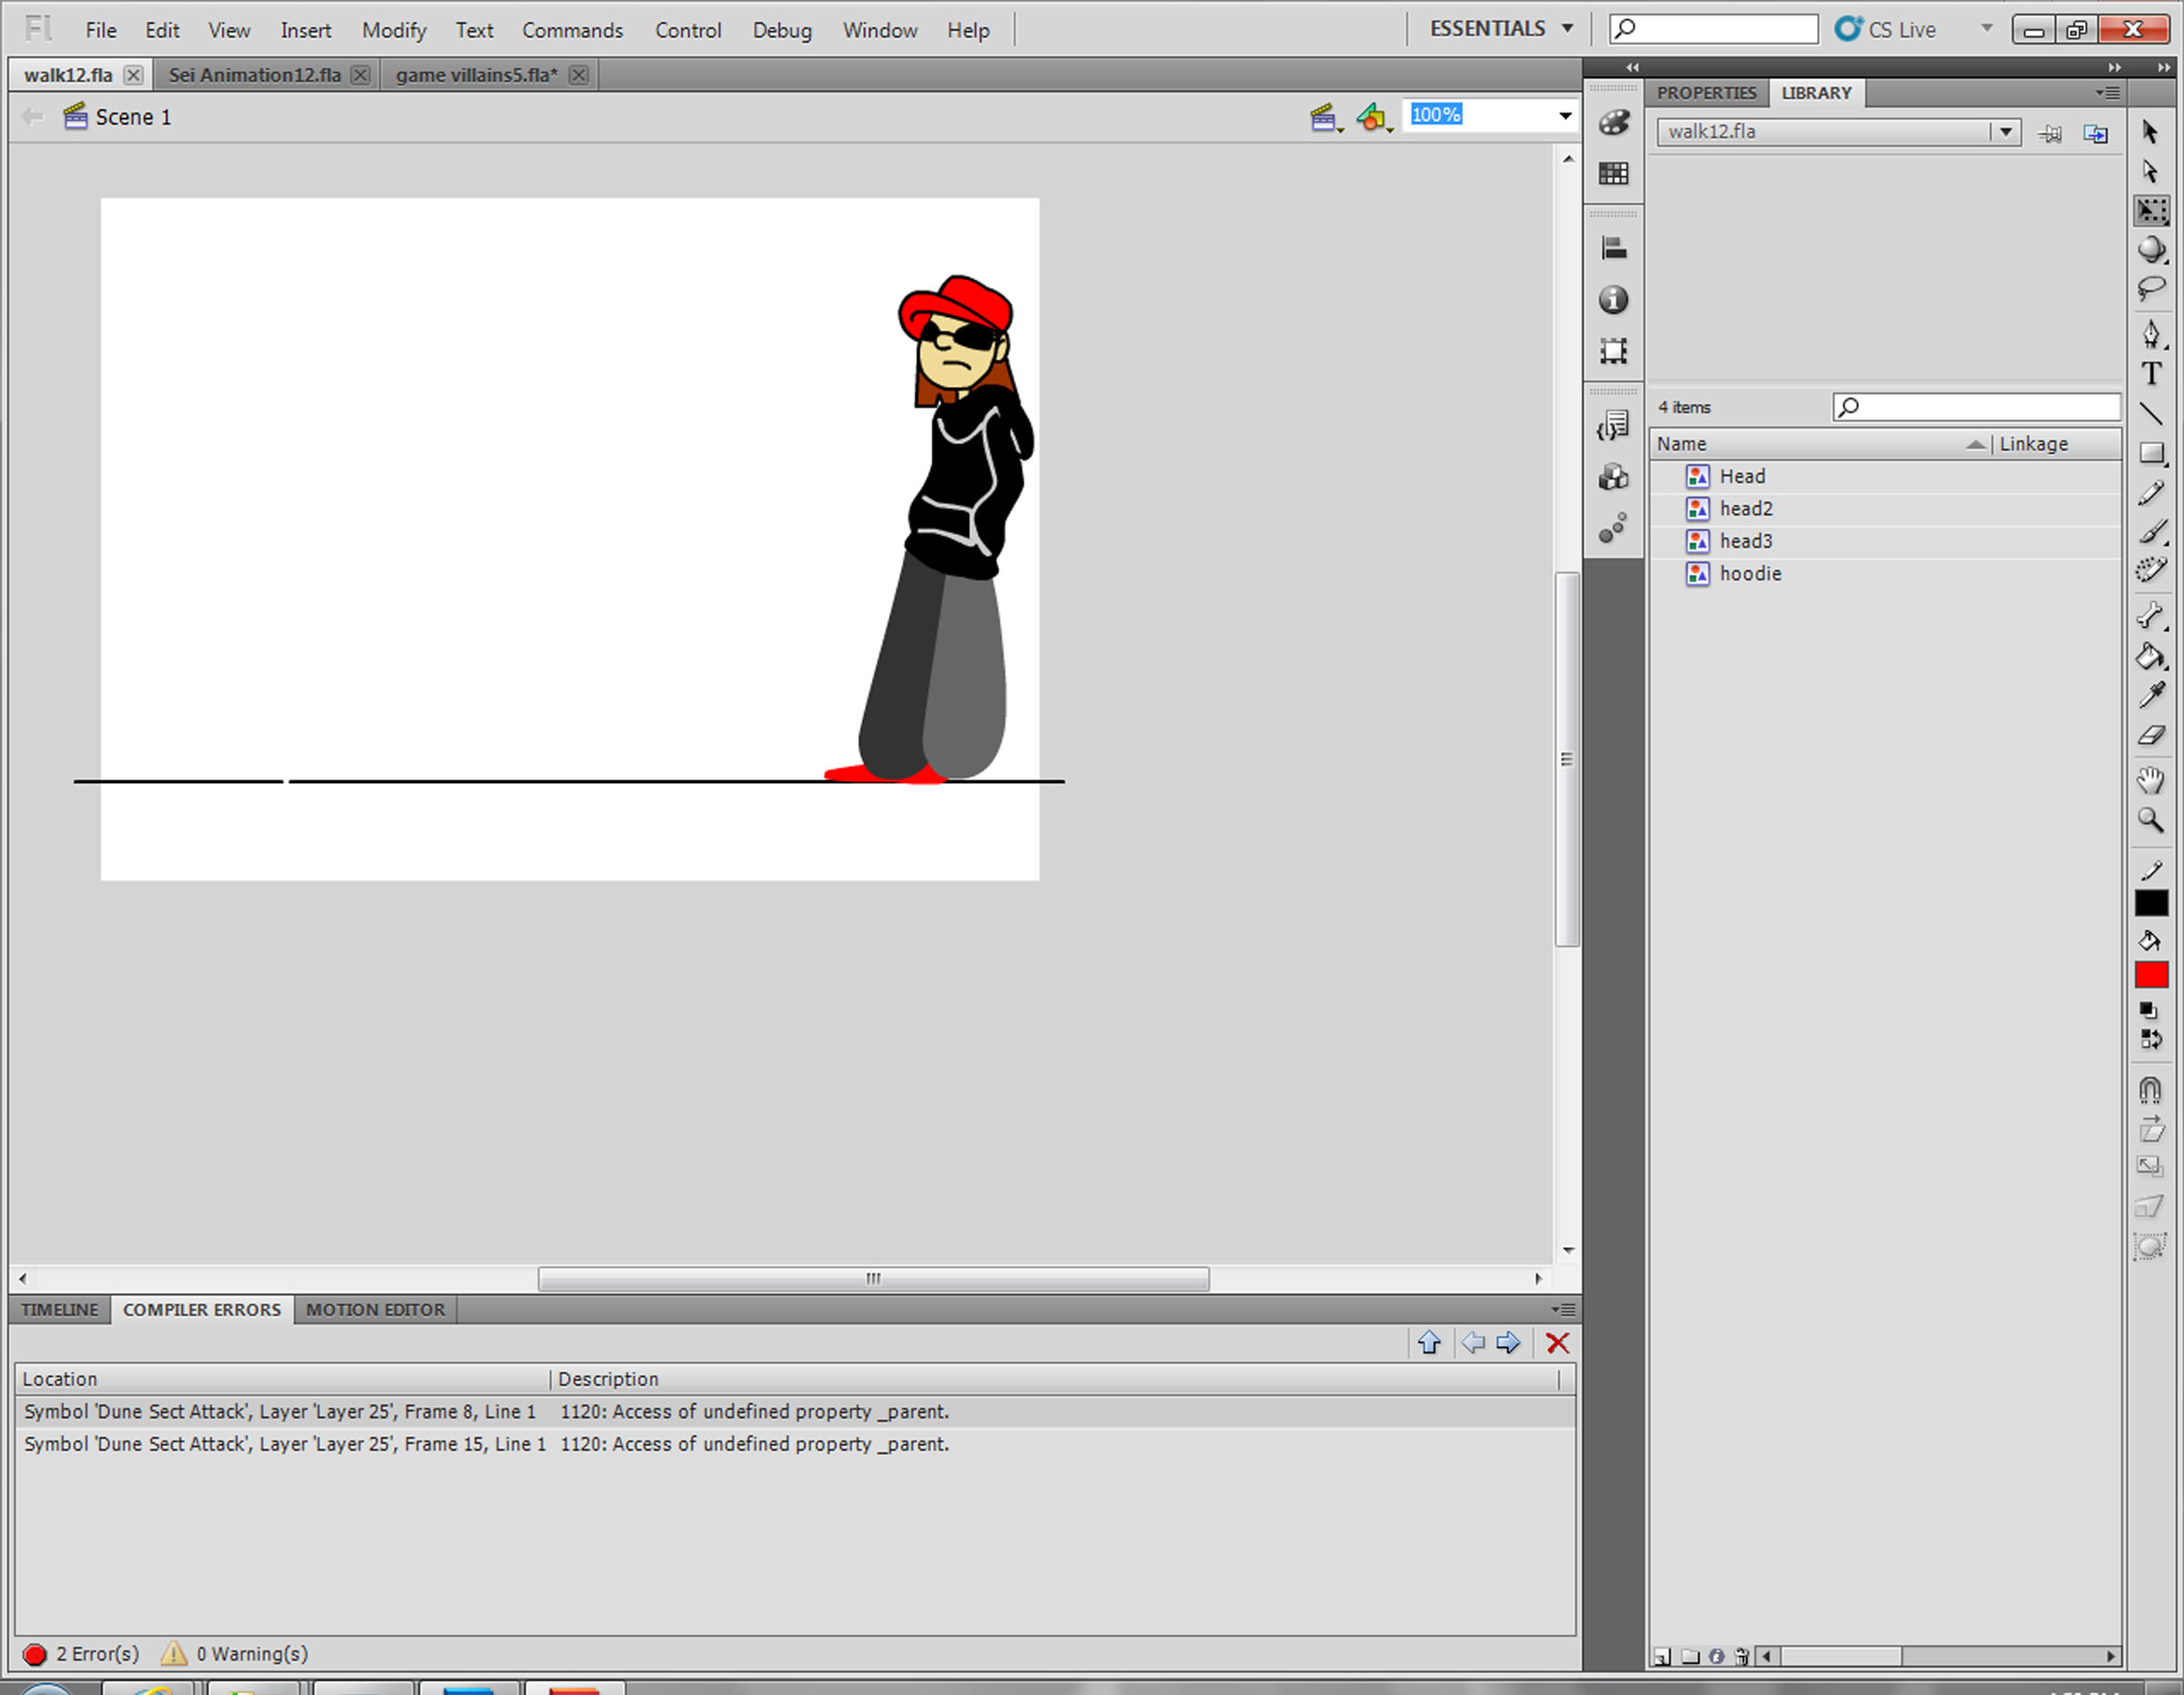Open the Edit Scene dropdown

1326,118
